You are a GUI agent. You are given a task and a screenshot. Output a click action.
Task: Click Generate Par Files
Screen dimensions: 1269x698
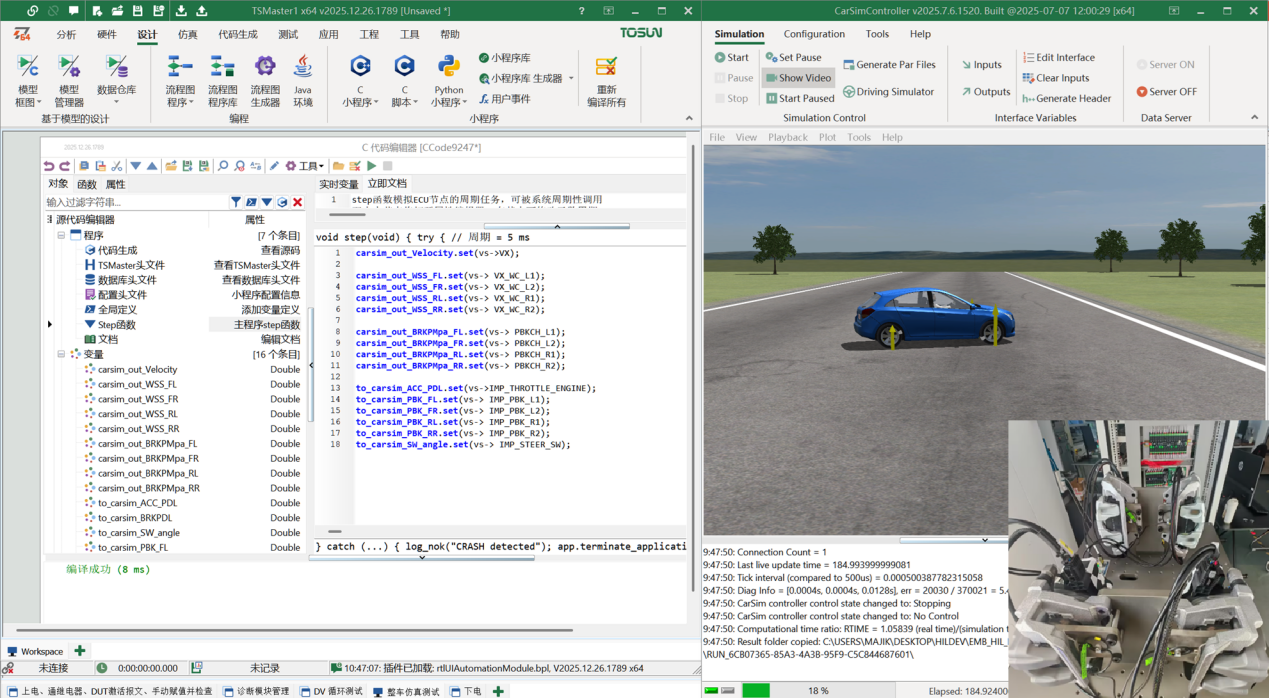tap(889, 65)
